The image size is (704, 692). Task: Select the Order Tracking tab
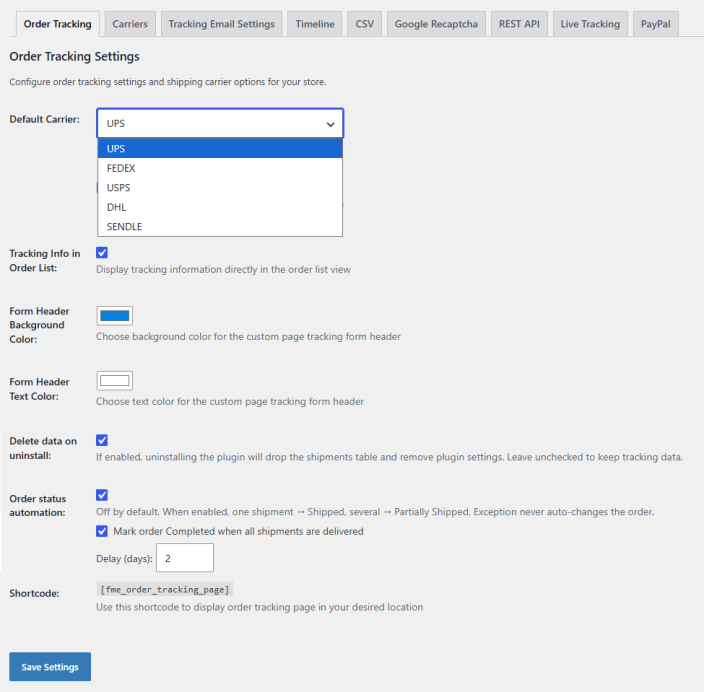pos(57,24)
